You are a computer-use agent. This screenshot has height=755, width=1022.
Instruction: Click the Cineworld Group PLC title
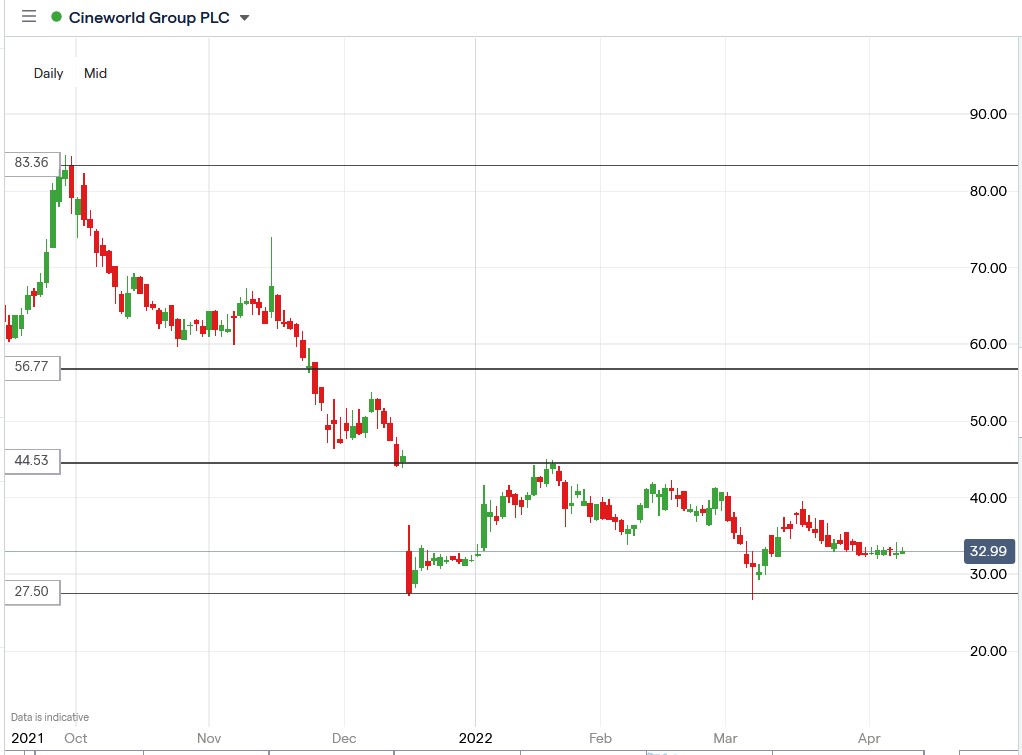click(x=148, y=17)
